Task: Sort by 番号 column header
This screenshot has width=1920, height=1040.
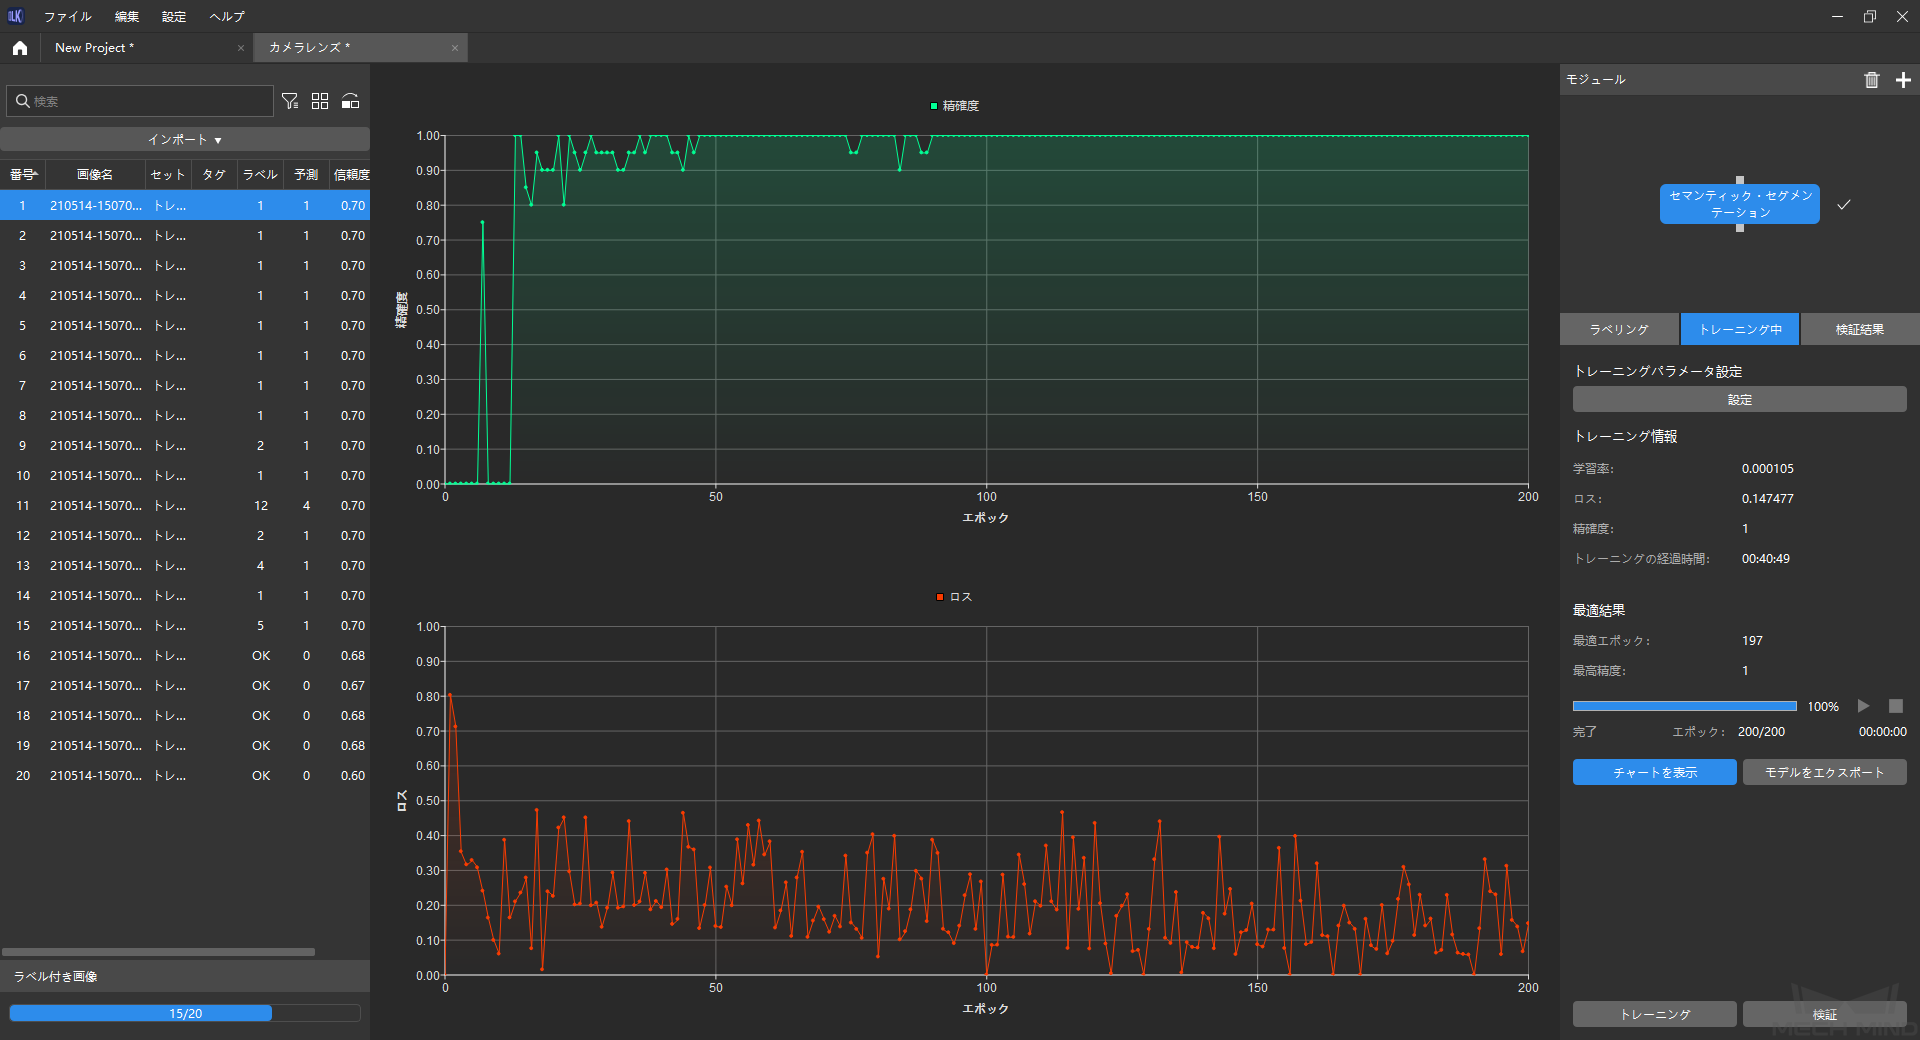Action: coord(23,175)
